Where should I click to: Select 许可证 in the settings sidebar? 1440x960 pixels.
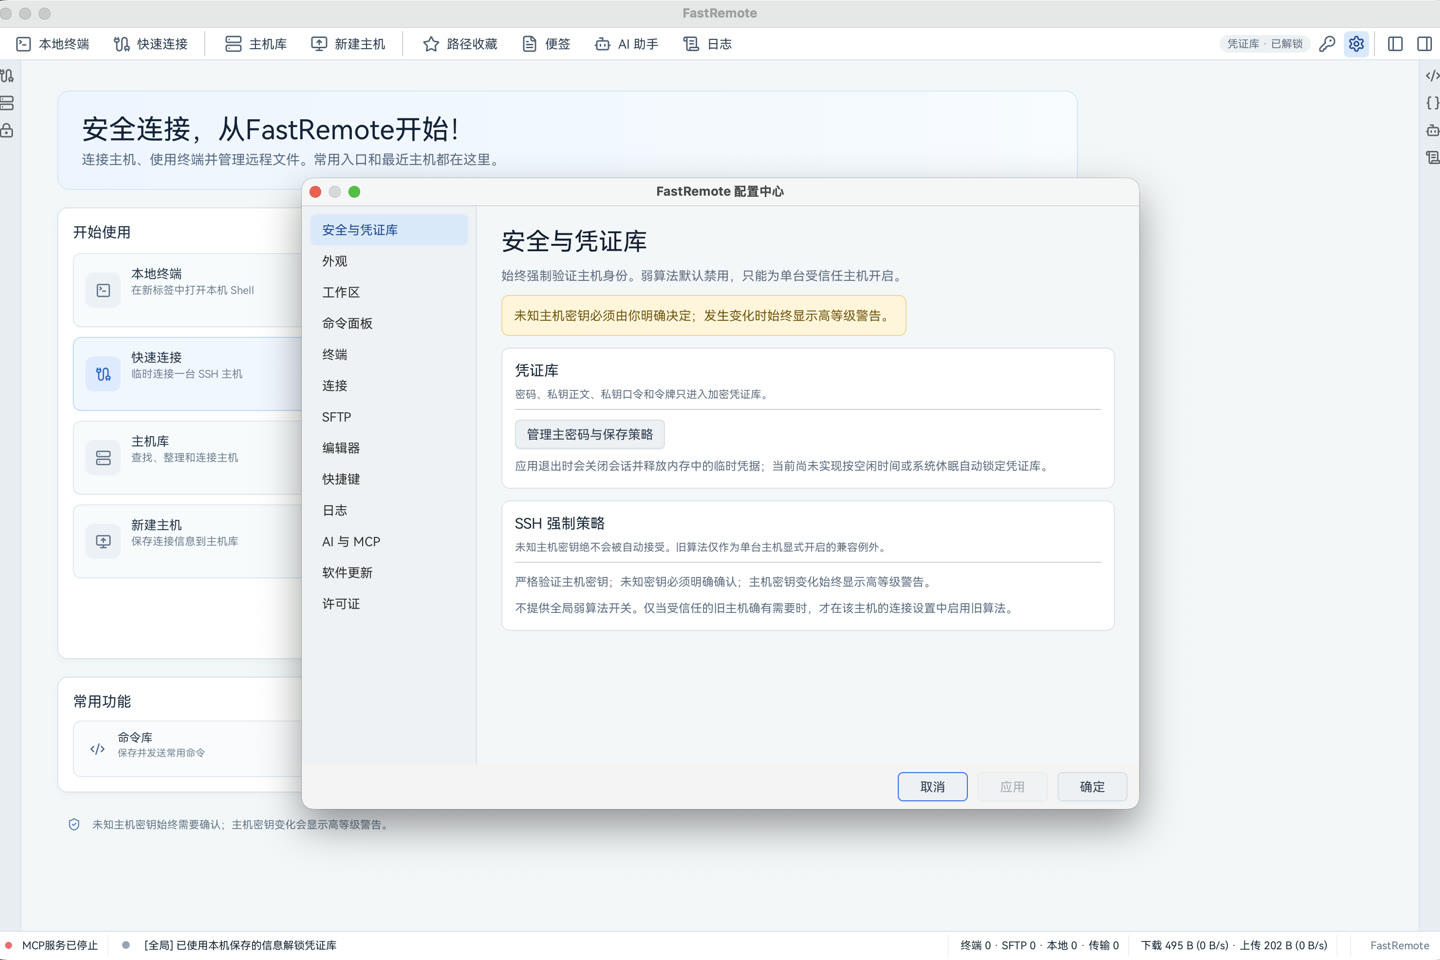point(389,604)
